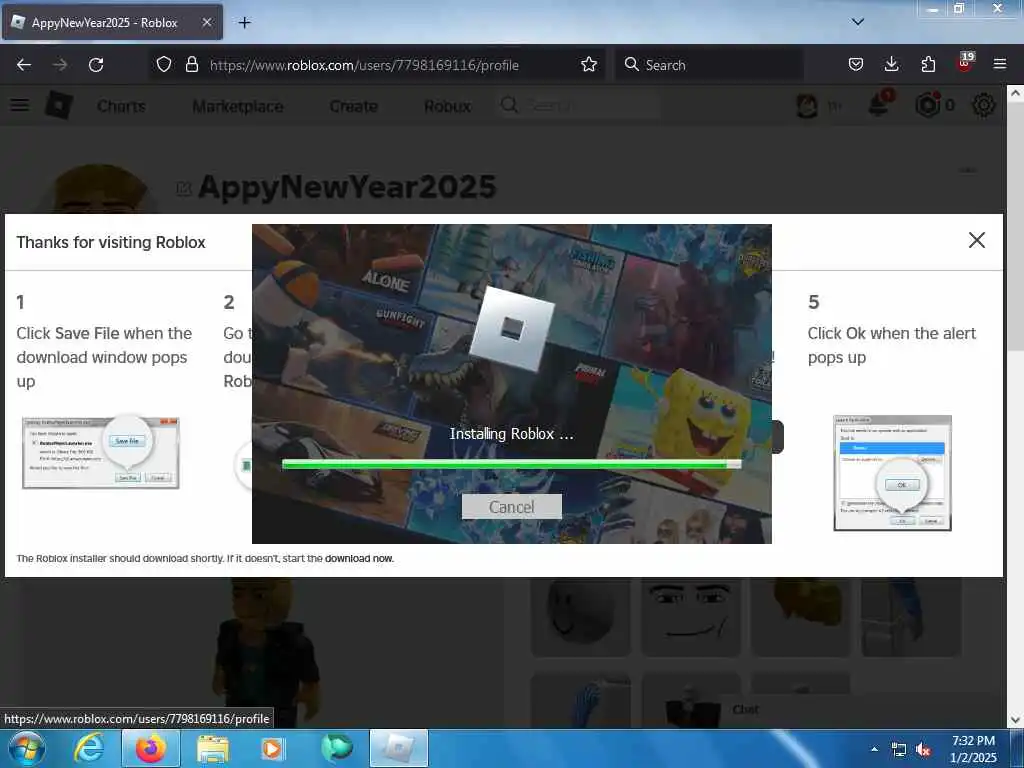Viewport: 1024px width, 768px height.
Task: Switch to Firefox in the taskbar
Action: [x=151, y=748]
